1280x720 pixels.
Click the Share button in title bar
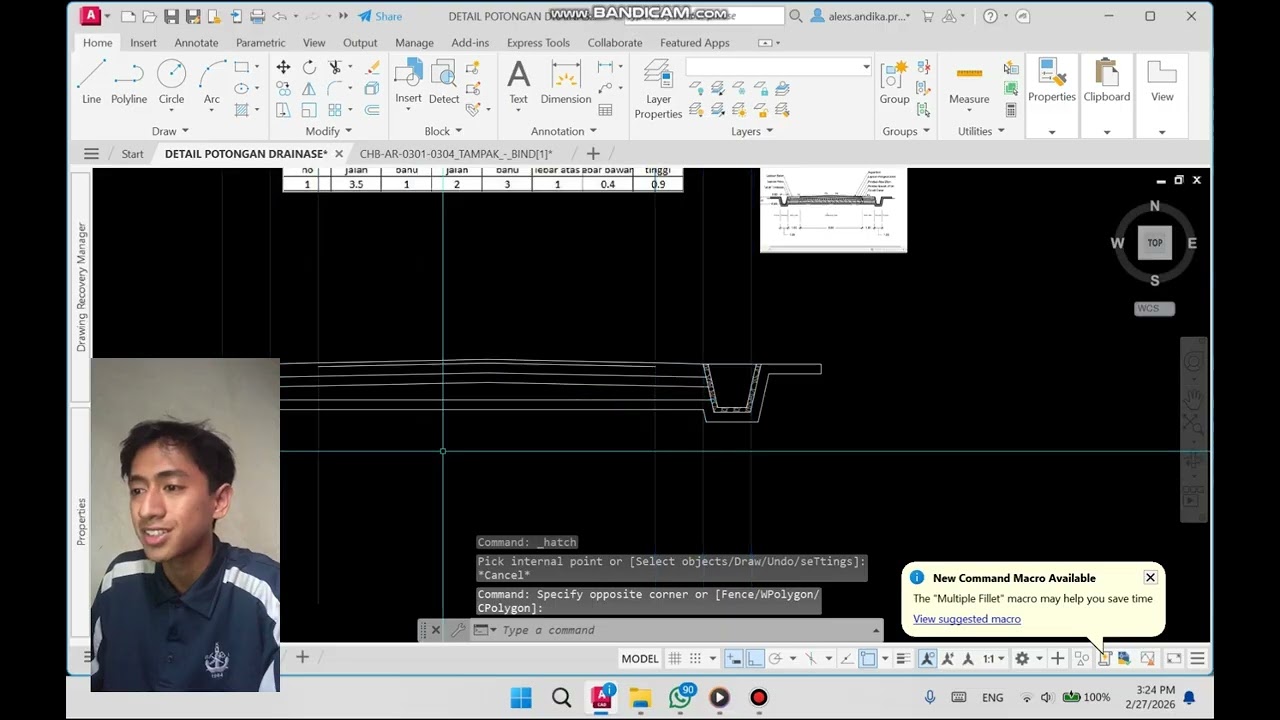(x=380, y=16)
